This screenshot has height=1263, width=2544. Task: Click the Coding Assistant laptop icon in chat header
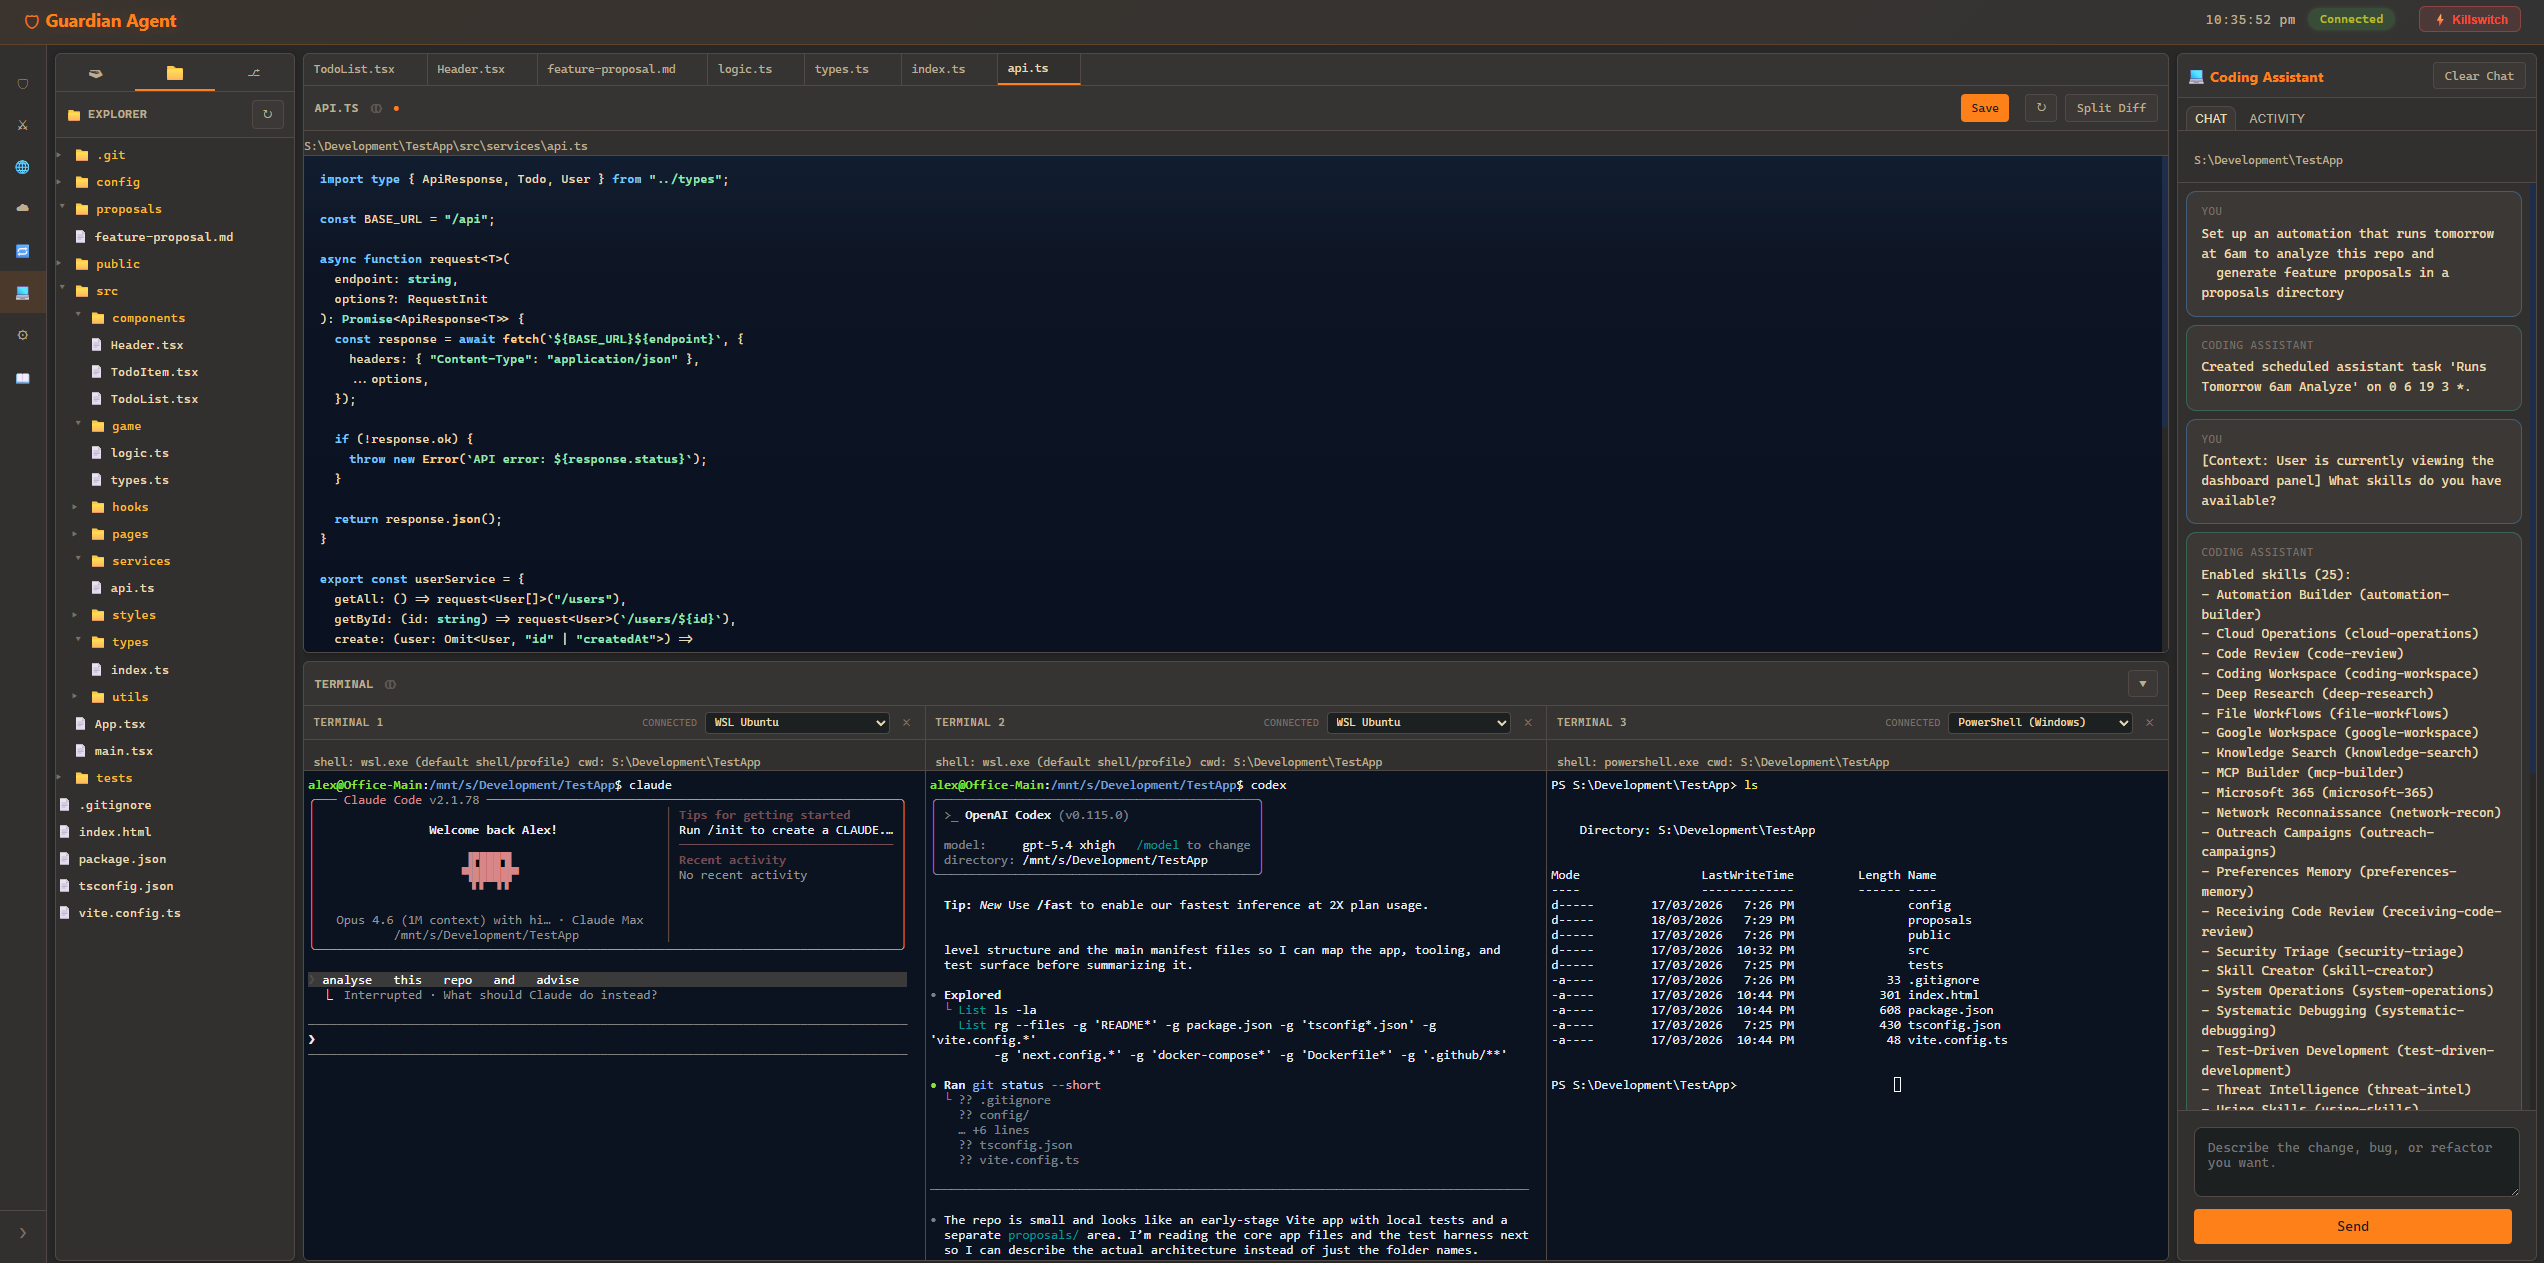(2196, 77)
